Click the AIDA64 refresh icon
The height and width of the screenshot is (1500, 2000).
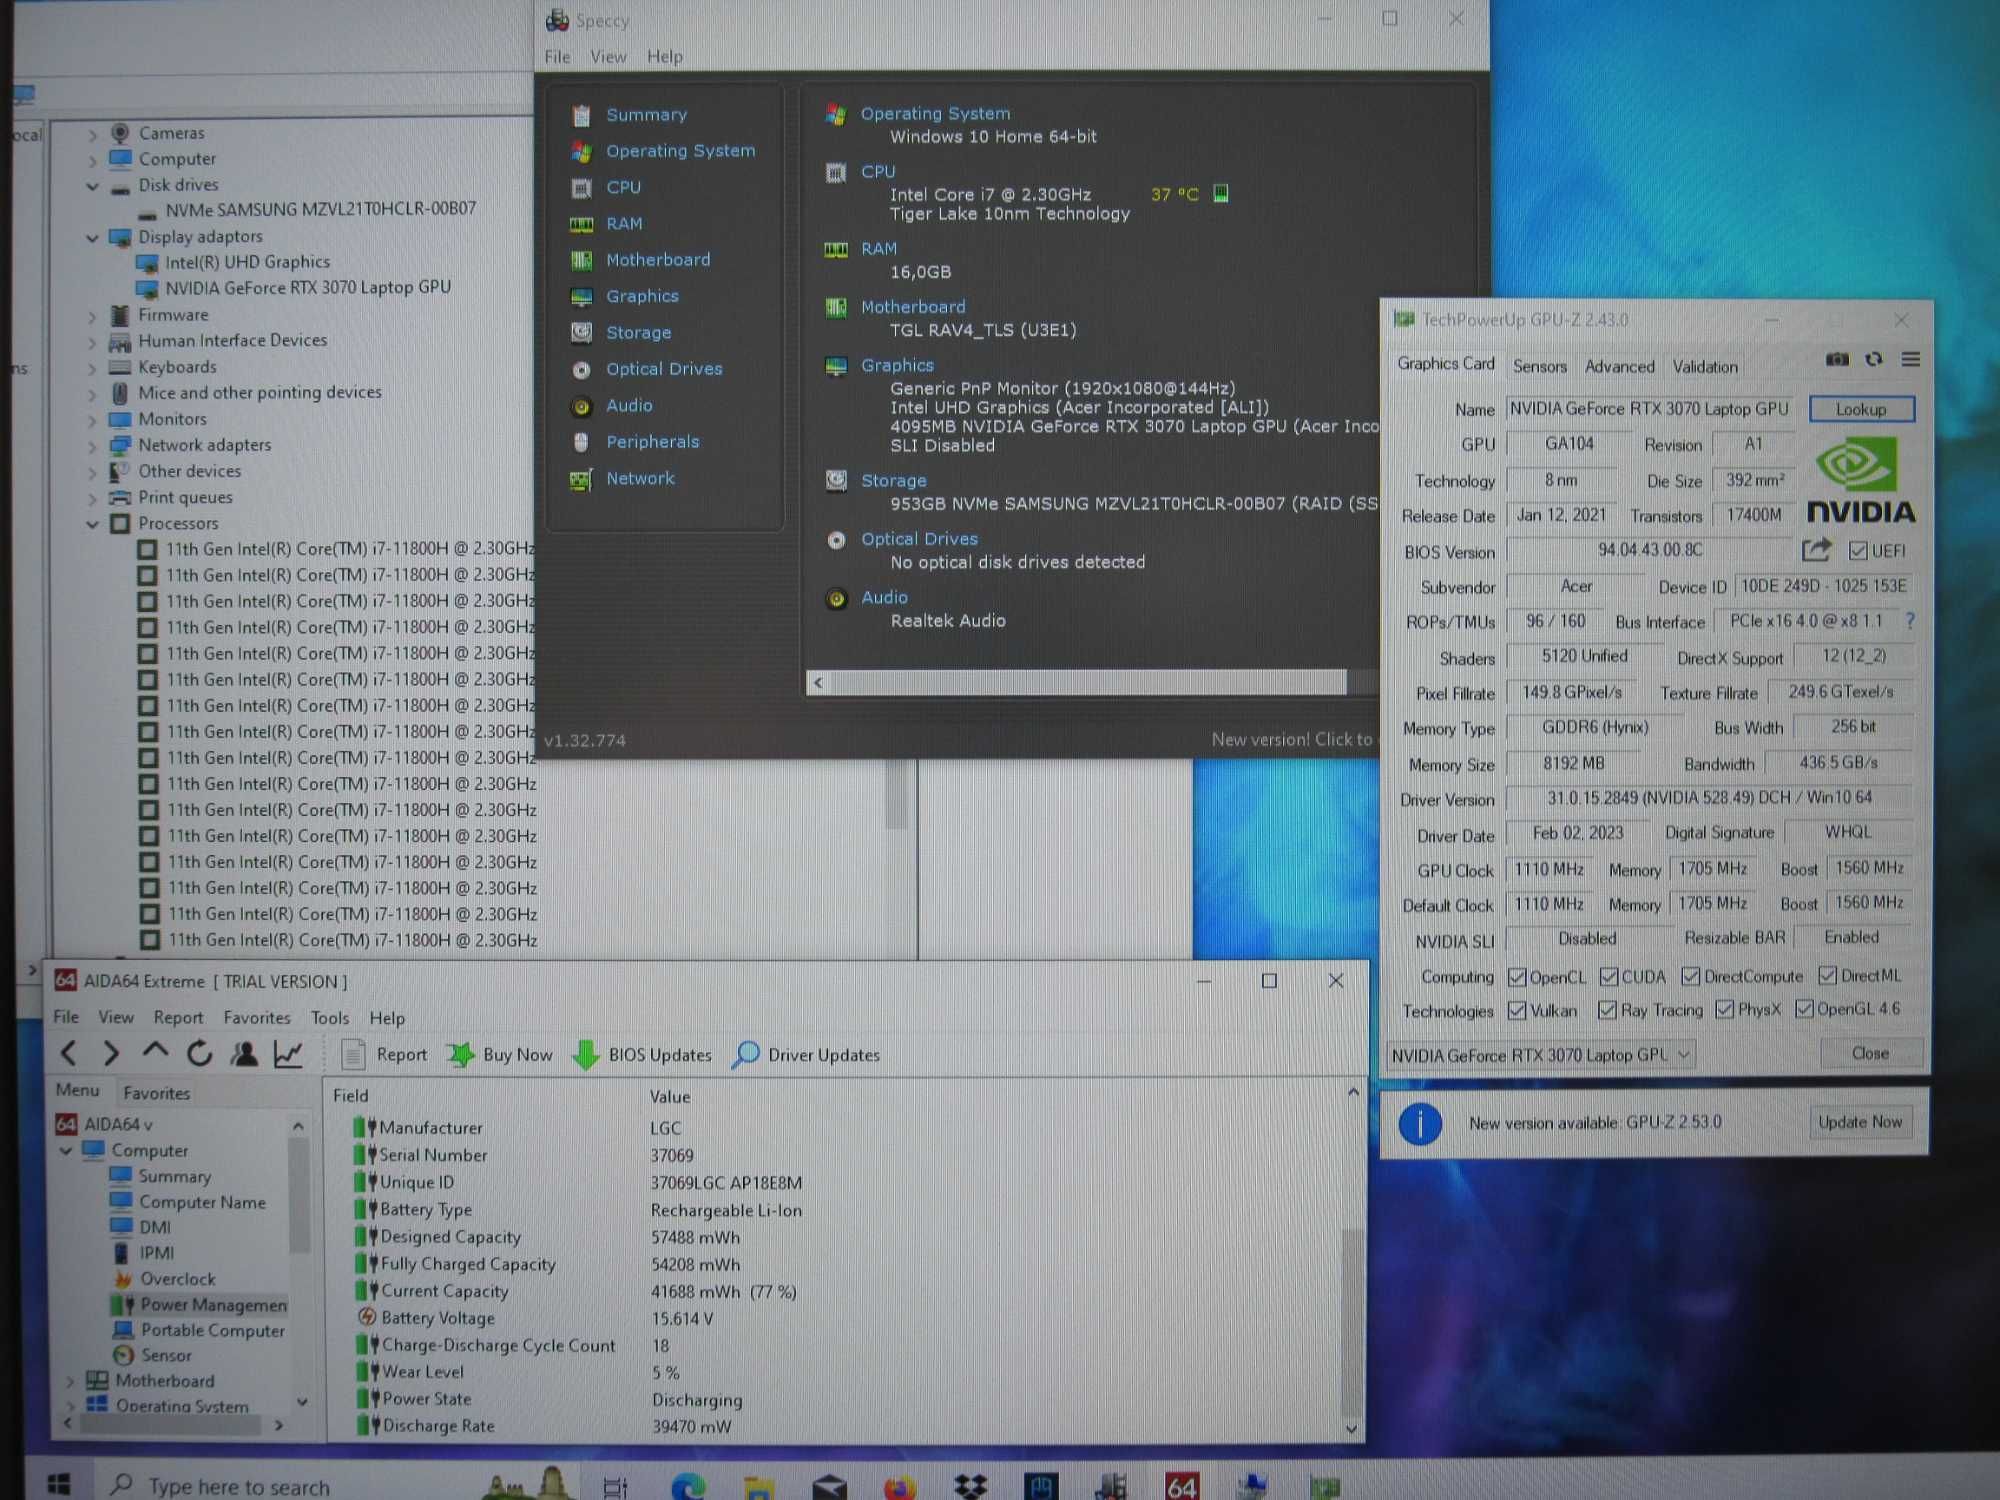200,1053
